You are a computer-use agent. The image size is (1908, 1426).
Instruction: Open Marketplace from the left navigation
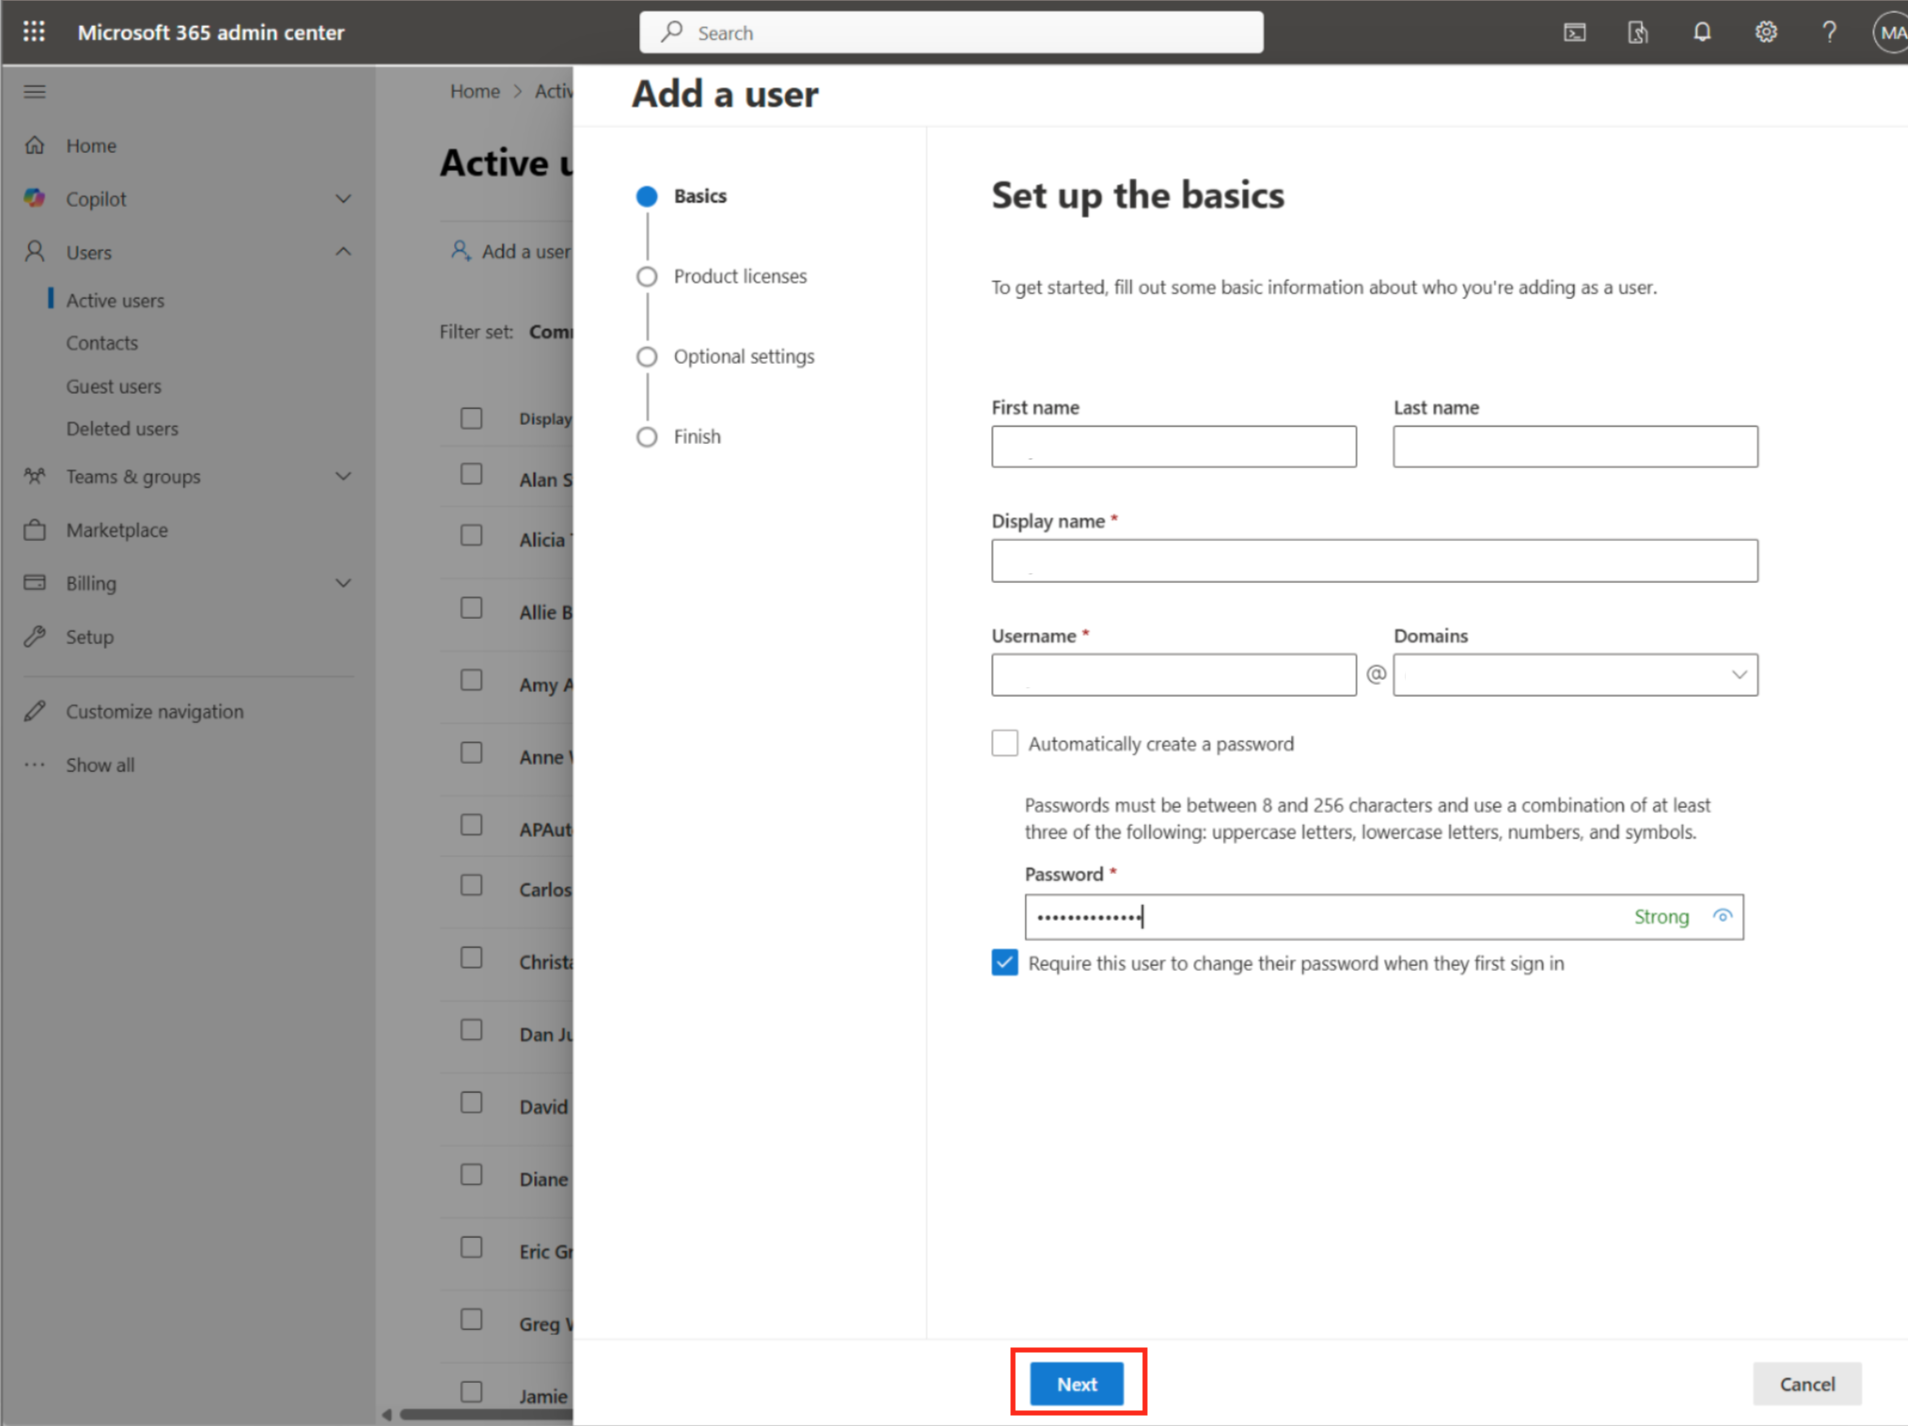(116, 530)
